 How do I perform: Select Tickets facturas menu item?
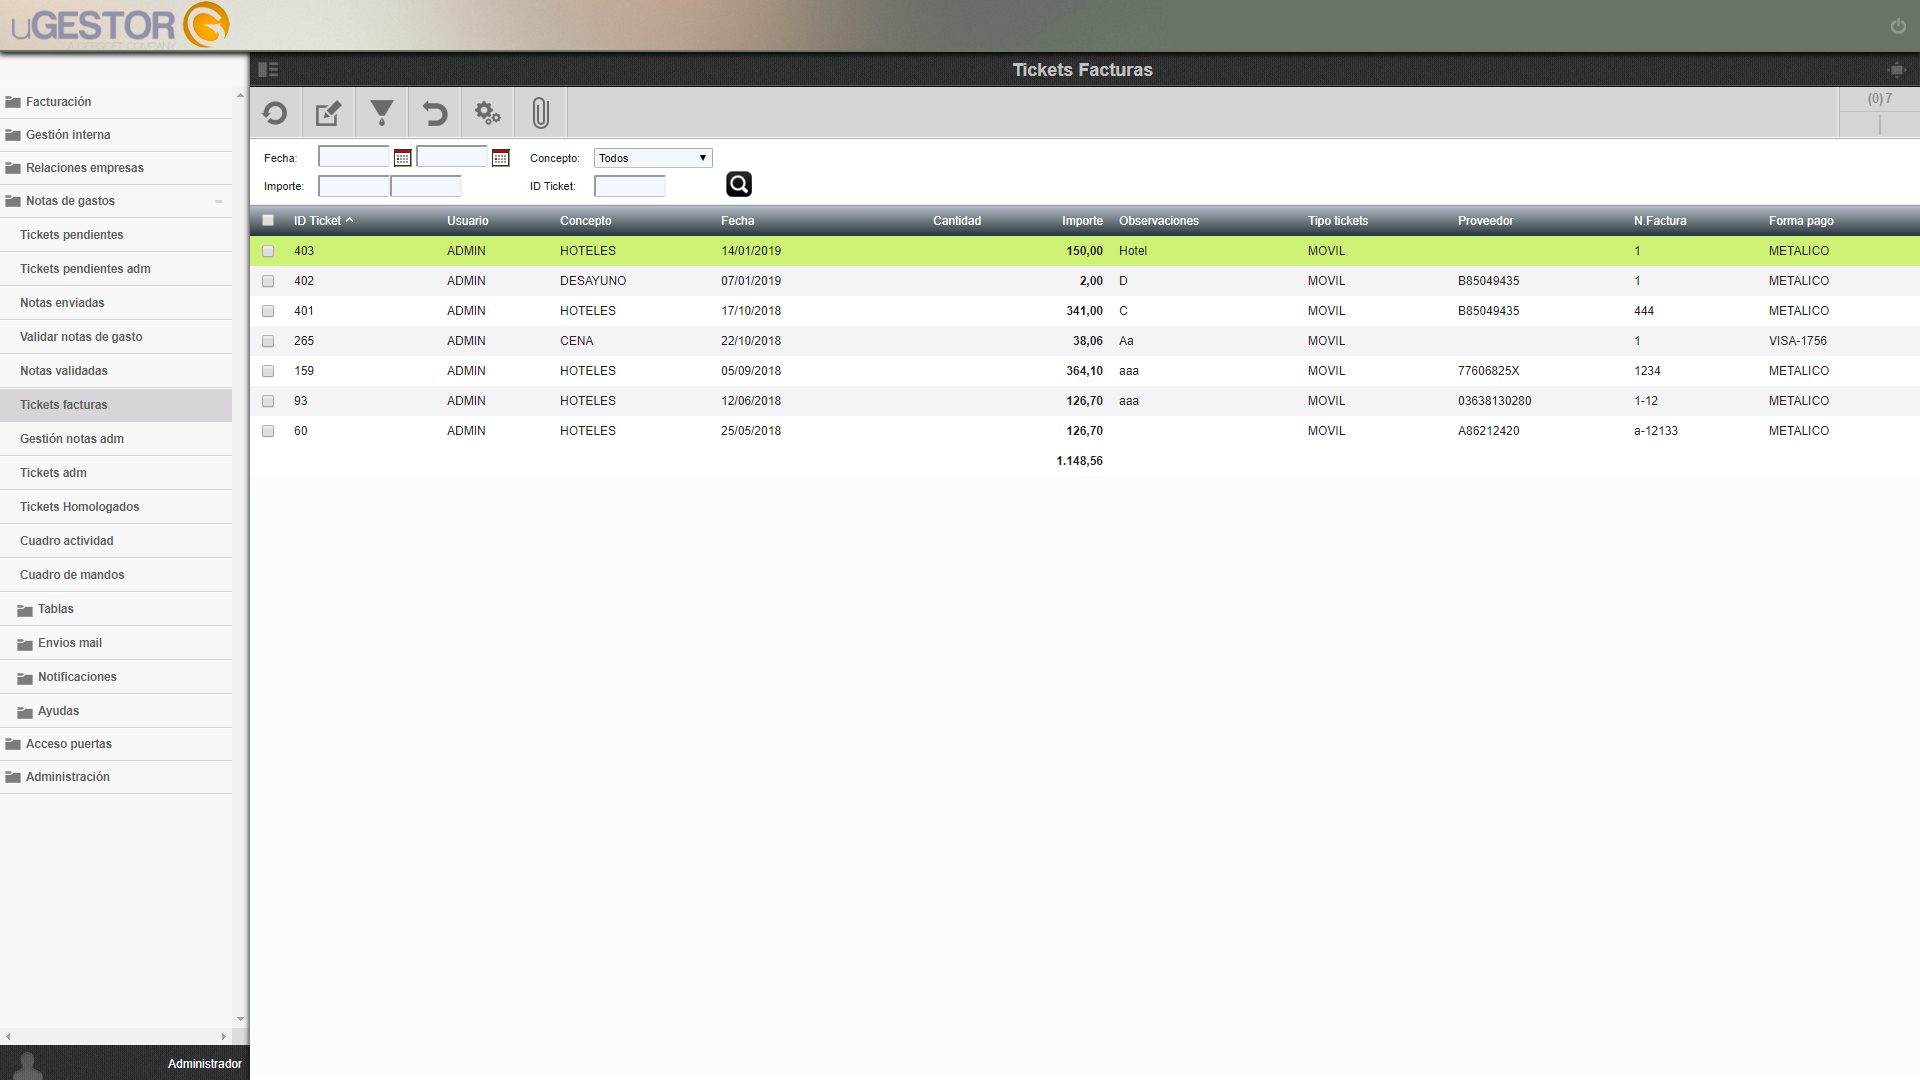click(x=116, y=405)
